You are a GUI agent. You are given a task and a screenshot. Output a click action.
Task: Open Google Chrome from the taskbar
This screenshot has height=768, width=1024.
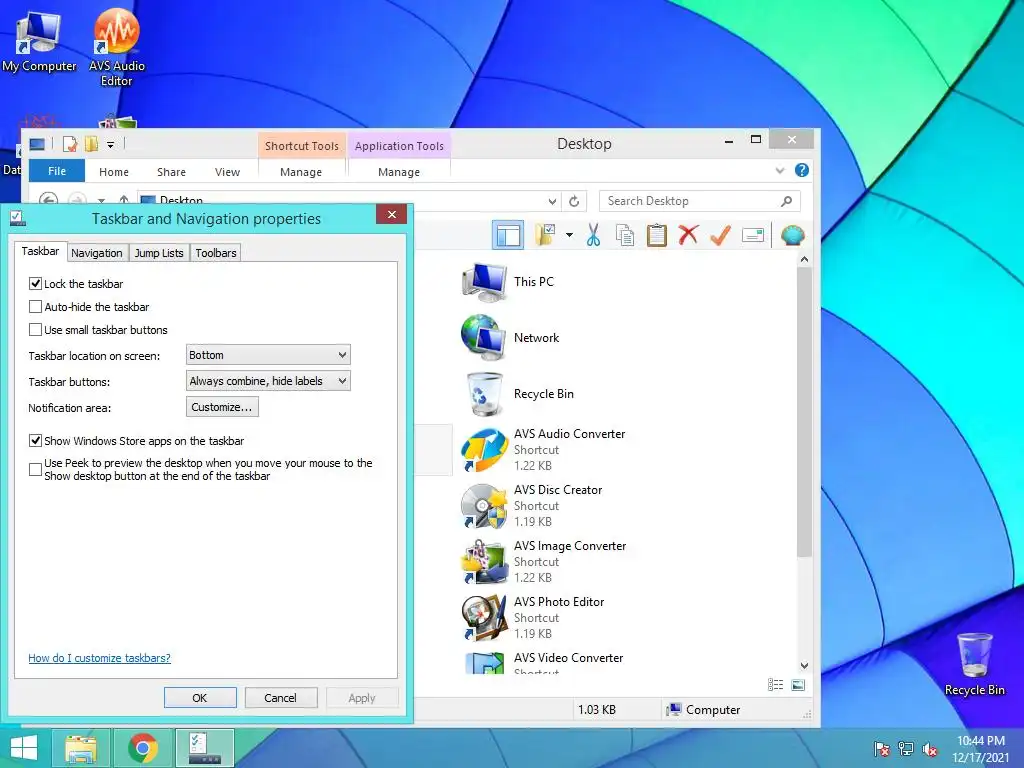(x=143, y=748)
